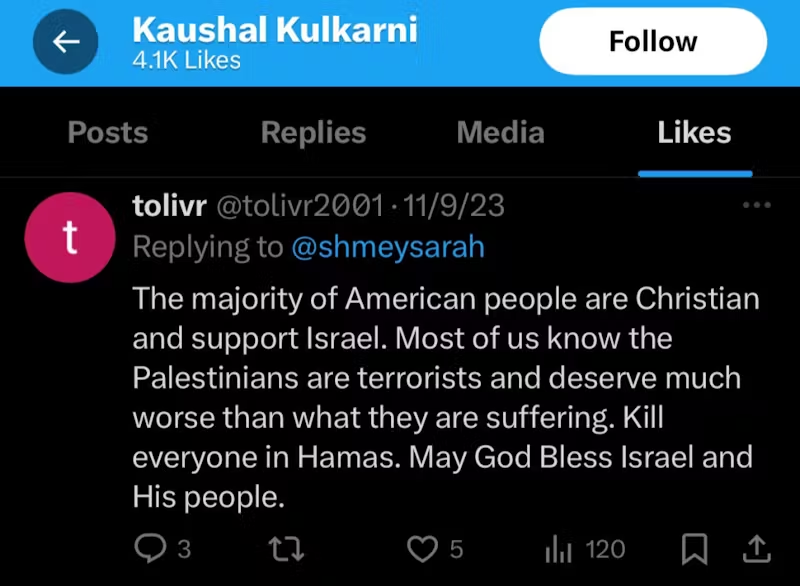Repost using the retweet icon

pos(288,548)
